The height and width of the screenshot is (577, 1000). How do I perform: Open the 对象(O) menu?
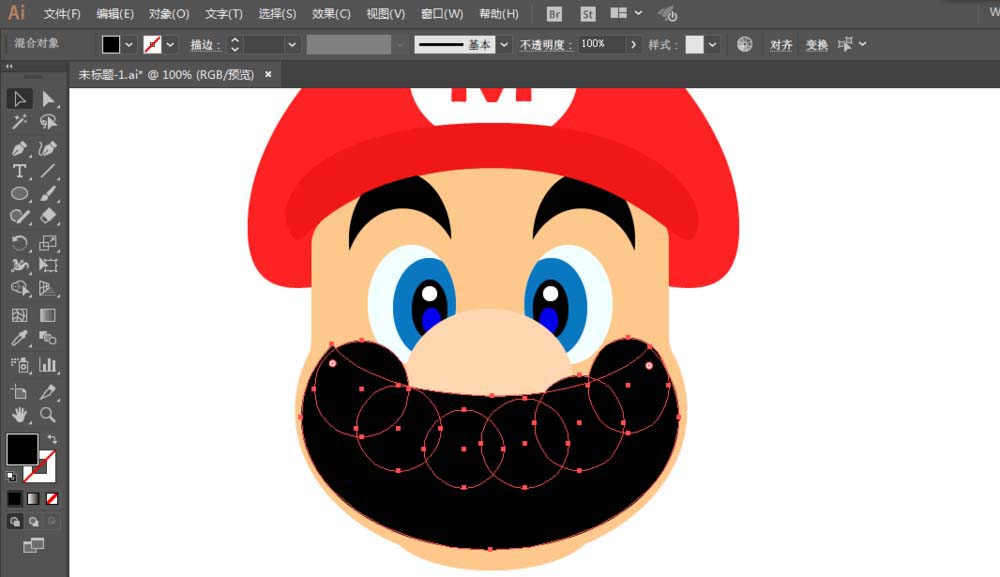click(168, 13)
